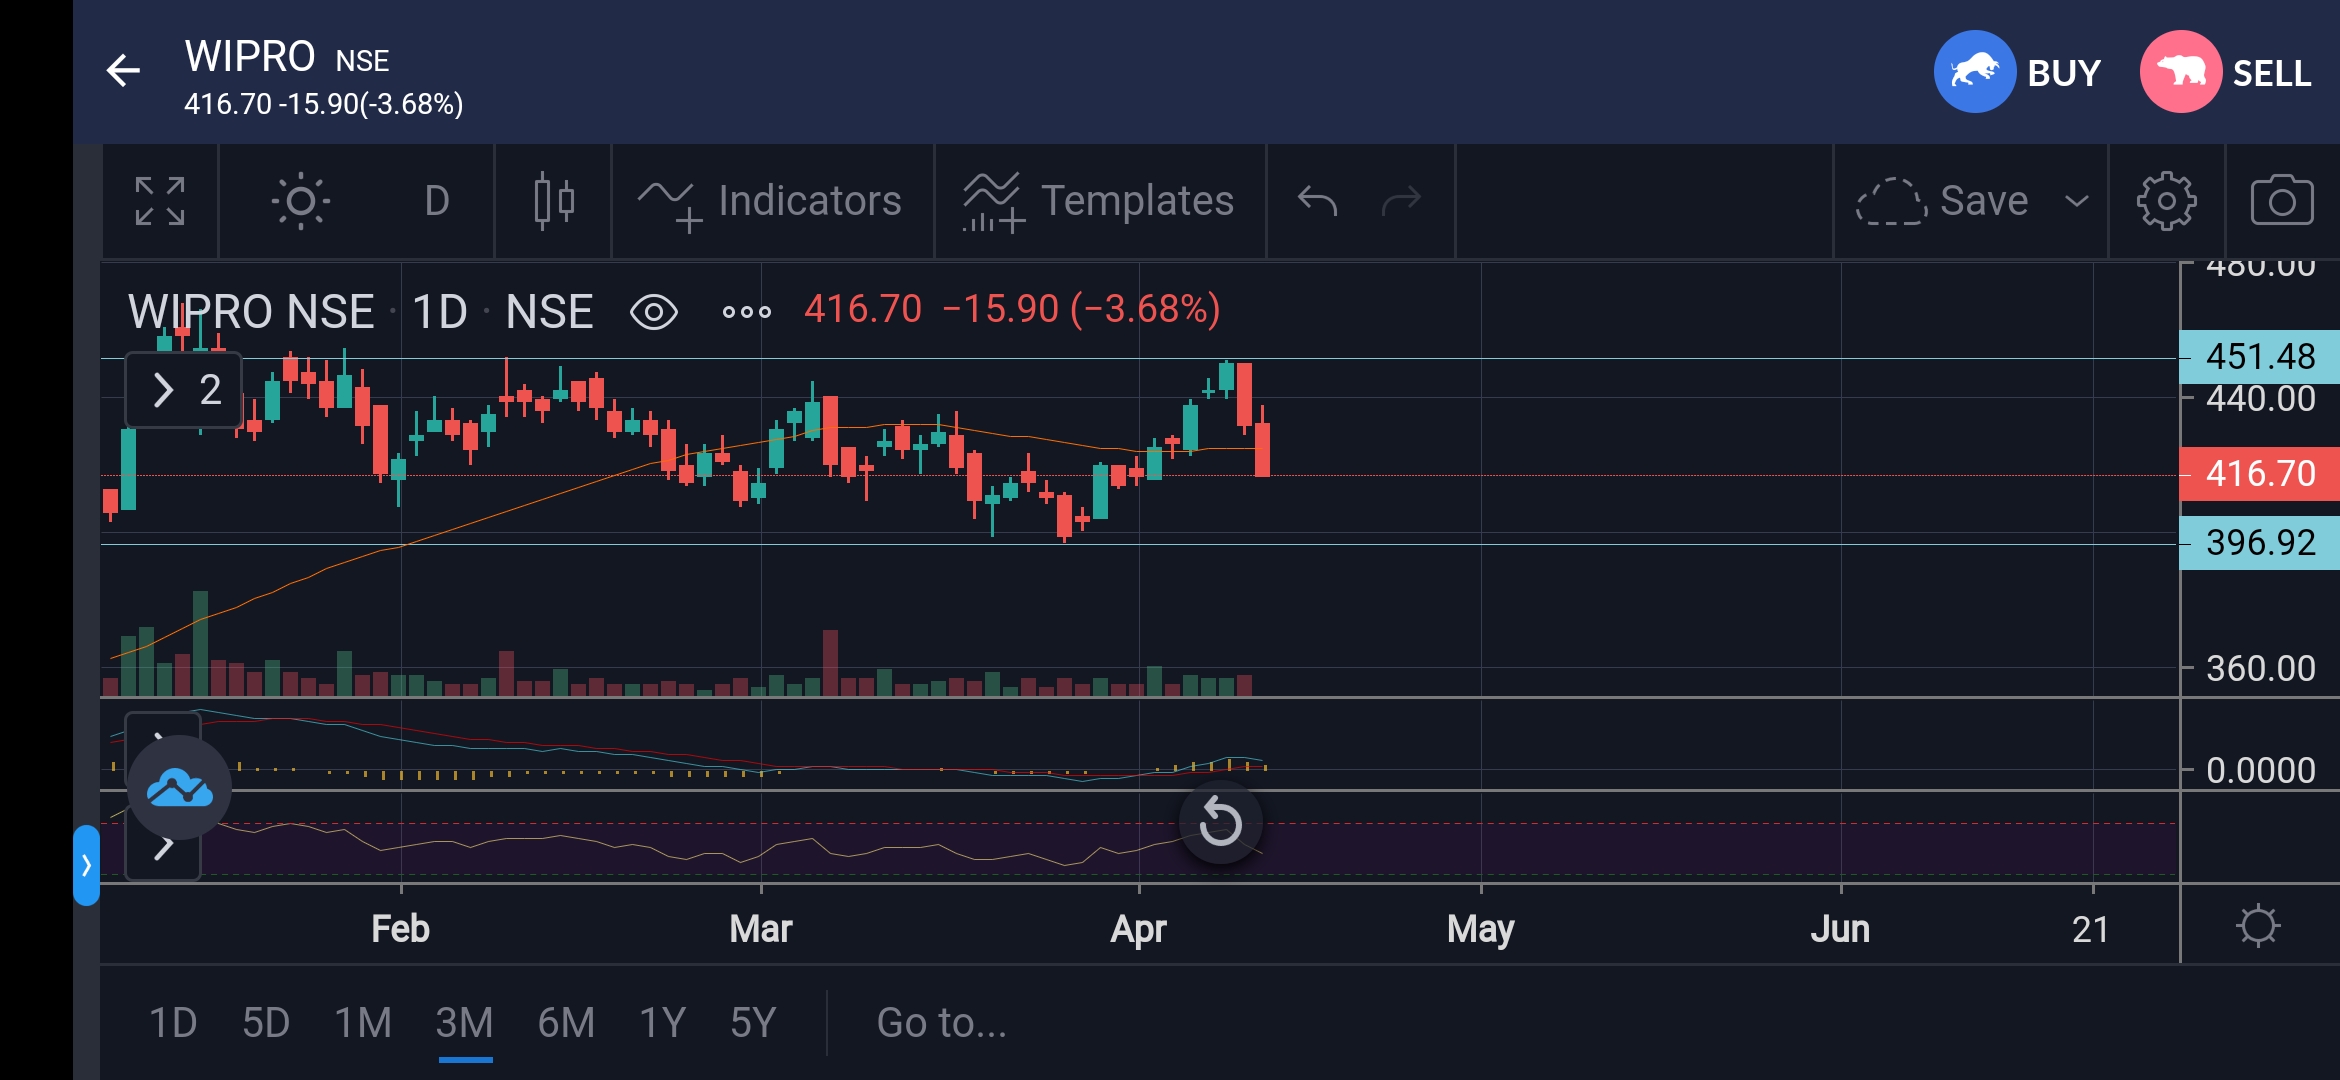
Task: Tap the BUY bull icon
Action: [1974, 72]
